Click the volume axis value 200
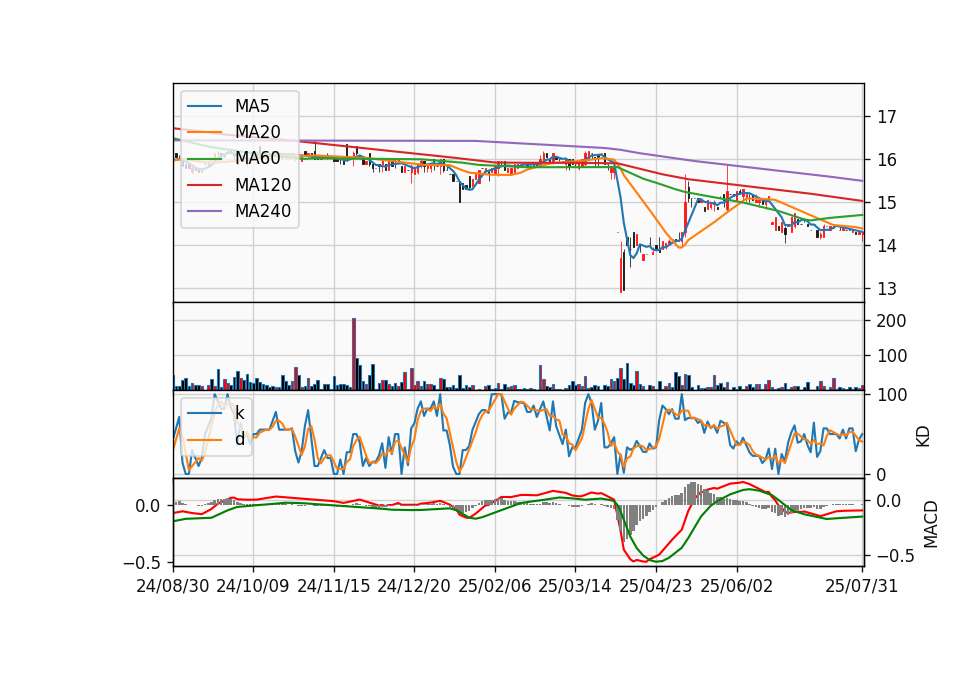This screenshot has height=690, width=960. coord(891,321)
